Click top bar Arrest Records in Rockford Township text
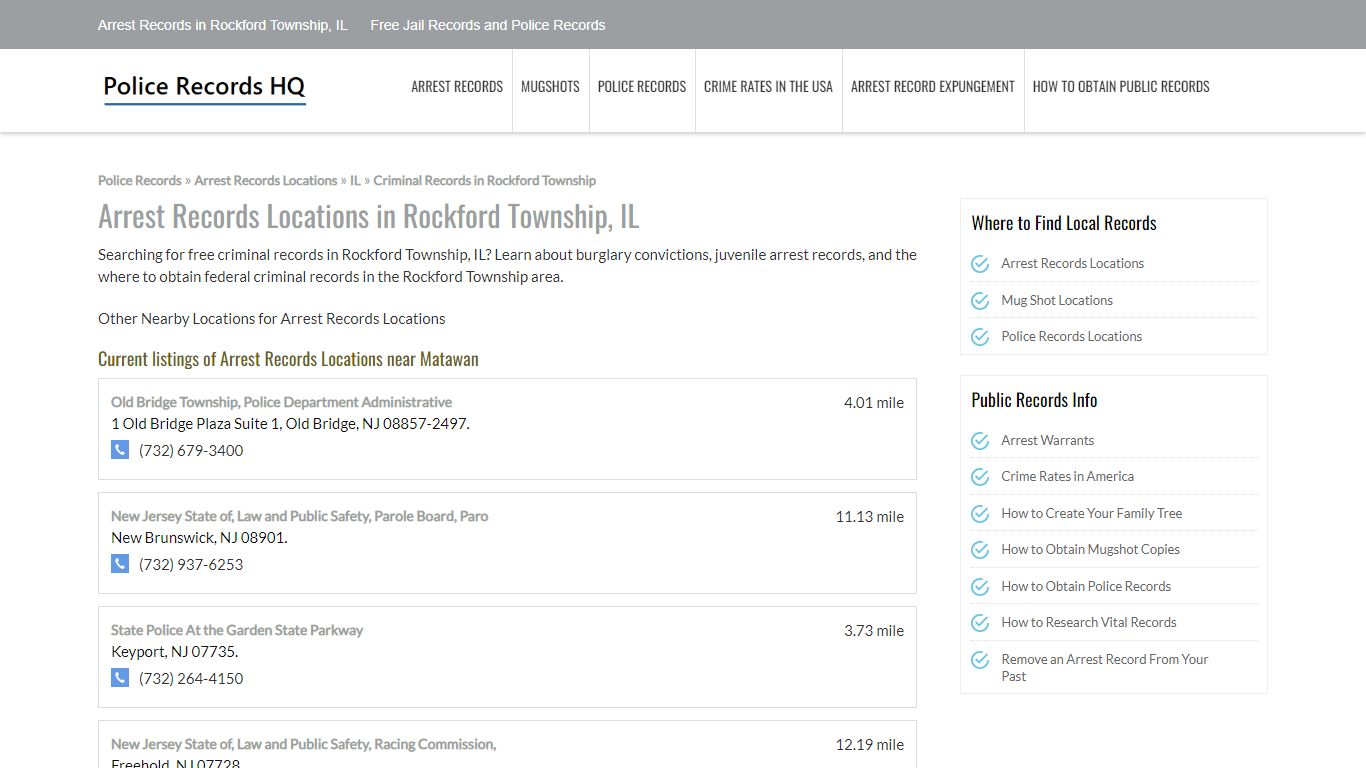The height and width of the screenshot is (768, 1366). click(x=223, y=25)
